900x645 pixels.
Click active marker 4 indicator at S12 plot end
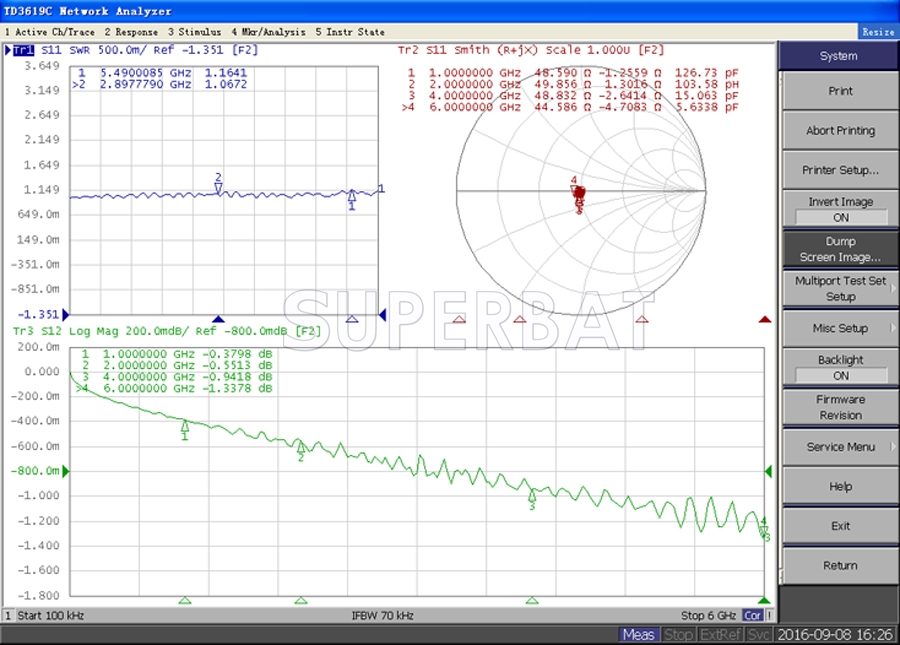click(x=763, y=600)
